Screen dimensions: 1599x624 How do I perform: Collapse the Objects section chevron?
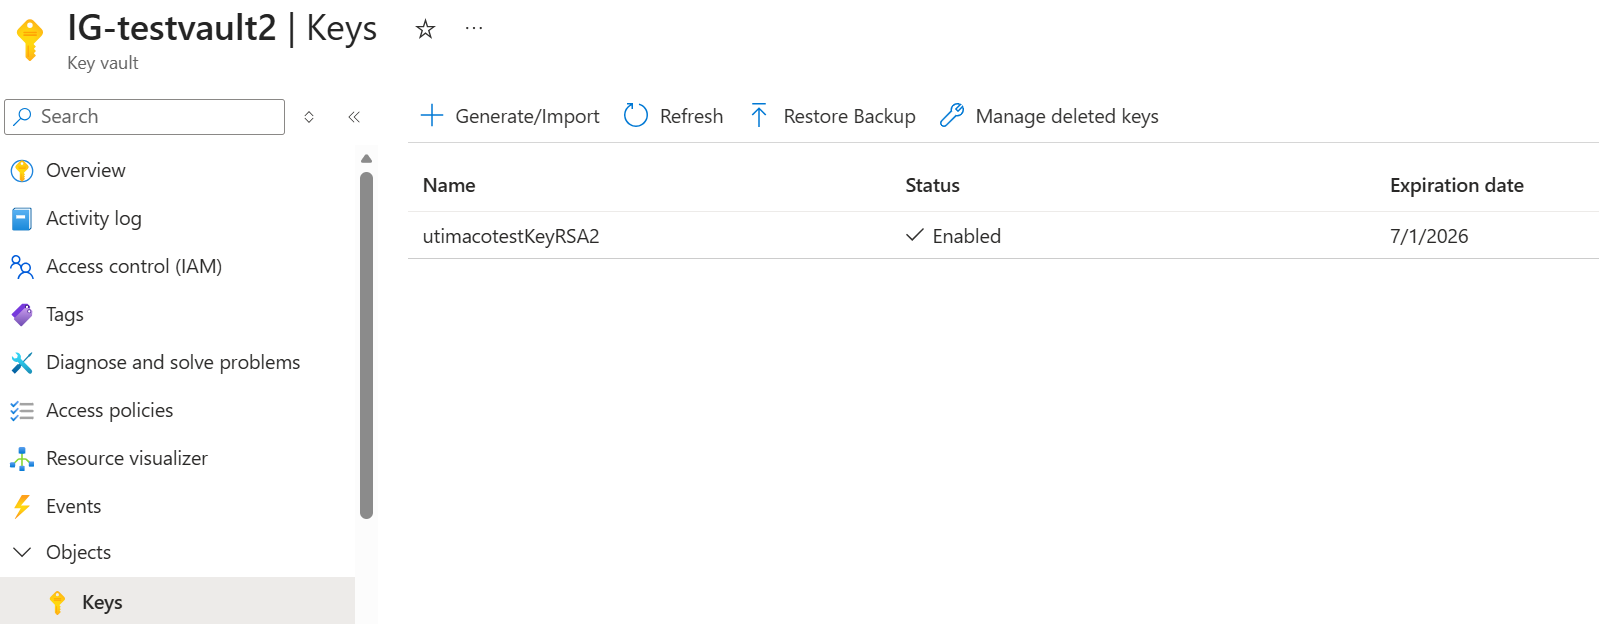[x=22, y=552]
